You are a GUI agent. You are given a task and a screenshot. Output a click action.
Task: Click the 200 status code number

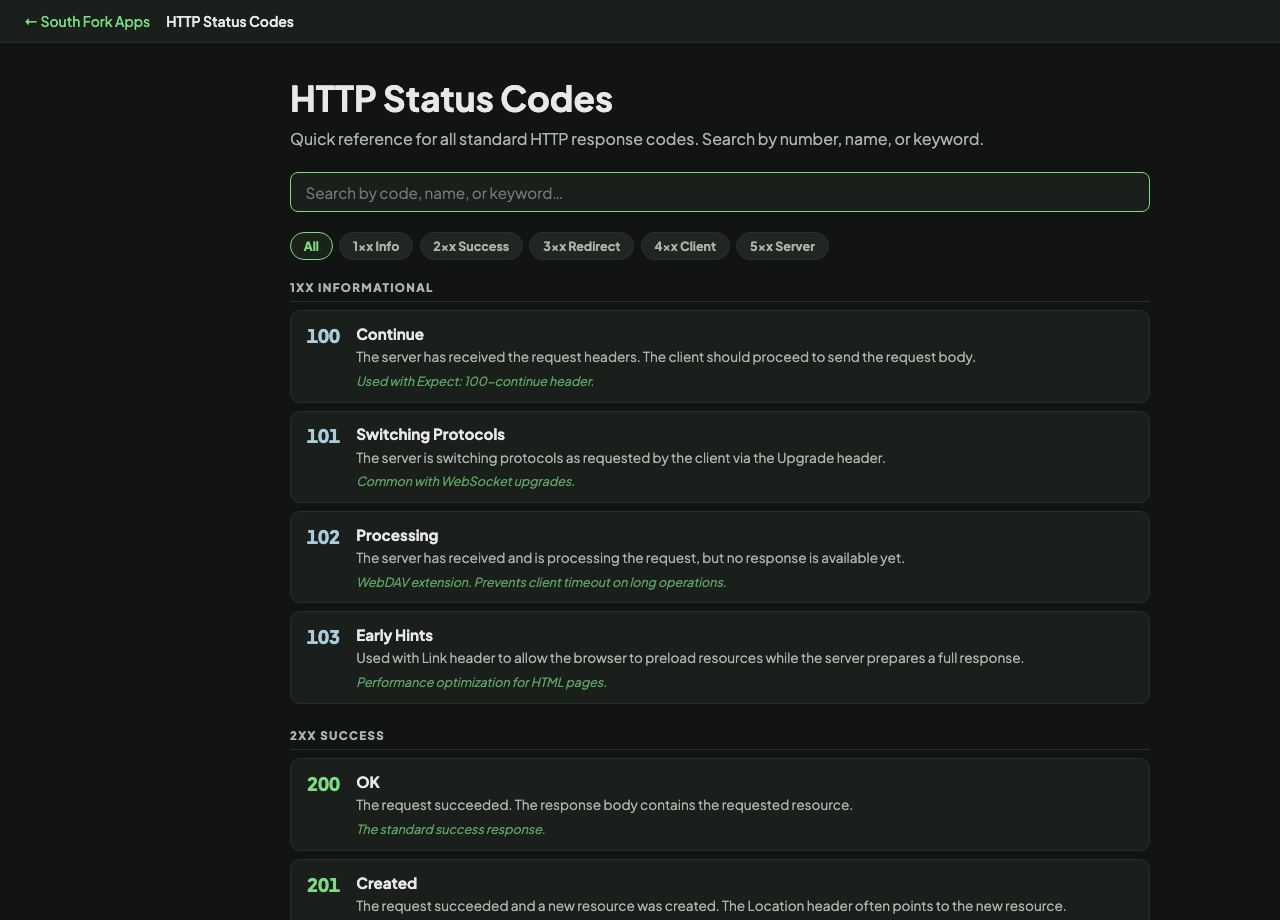coord(323,784)
